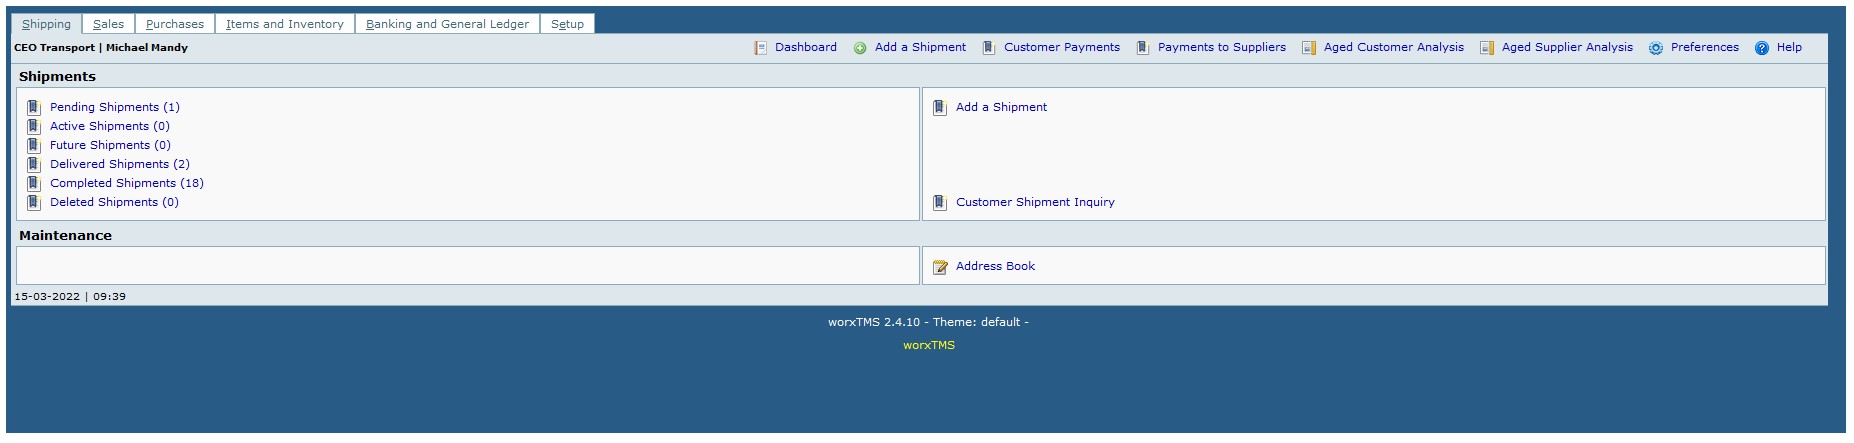
Task: Click the Address Book notepad icon
Action: pyautogui.click(x=940, y=267)
